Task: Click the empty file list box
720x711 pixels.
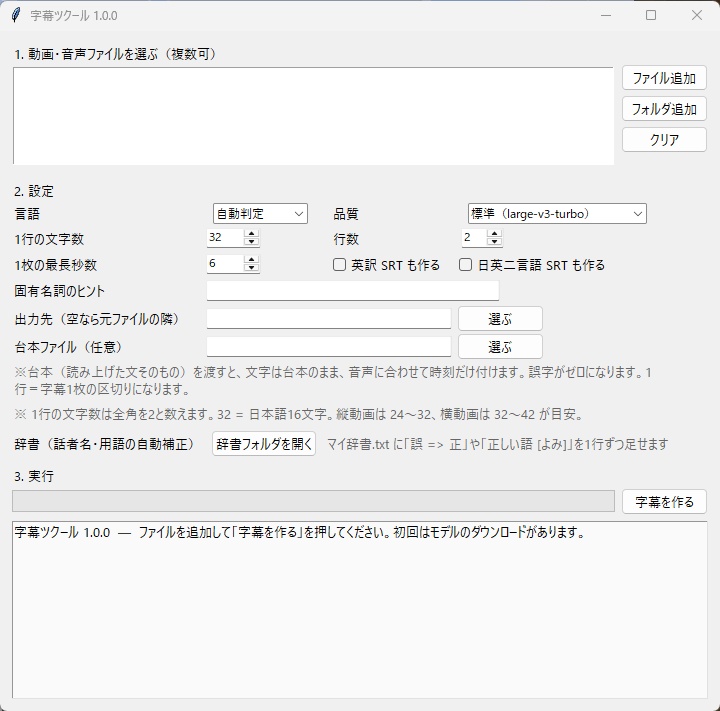Action: pyautogui.click(x=313, y=116)
